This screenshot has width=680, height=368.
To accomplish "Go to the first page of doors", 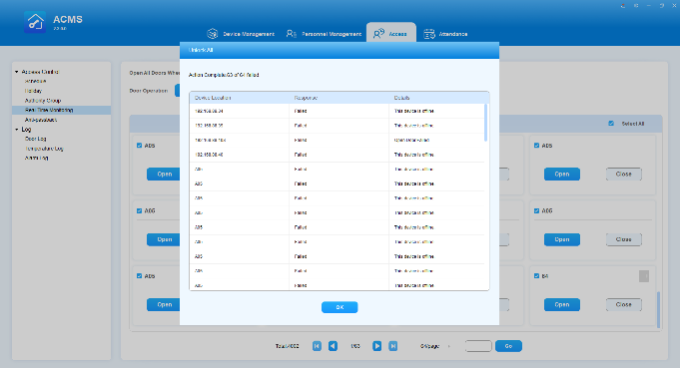I will (317, 346).
